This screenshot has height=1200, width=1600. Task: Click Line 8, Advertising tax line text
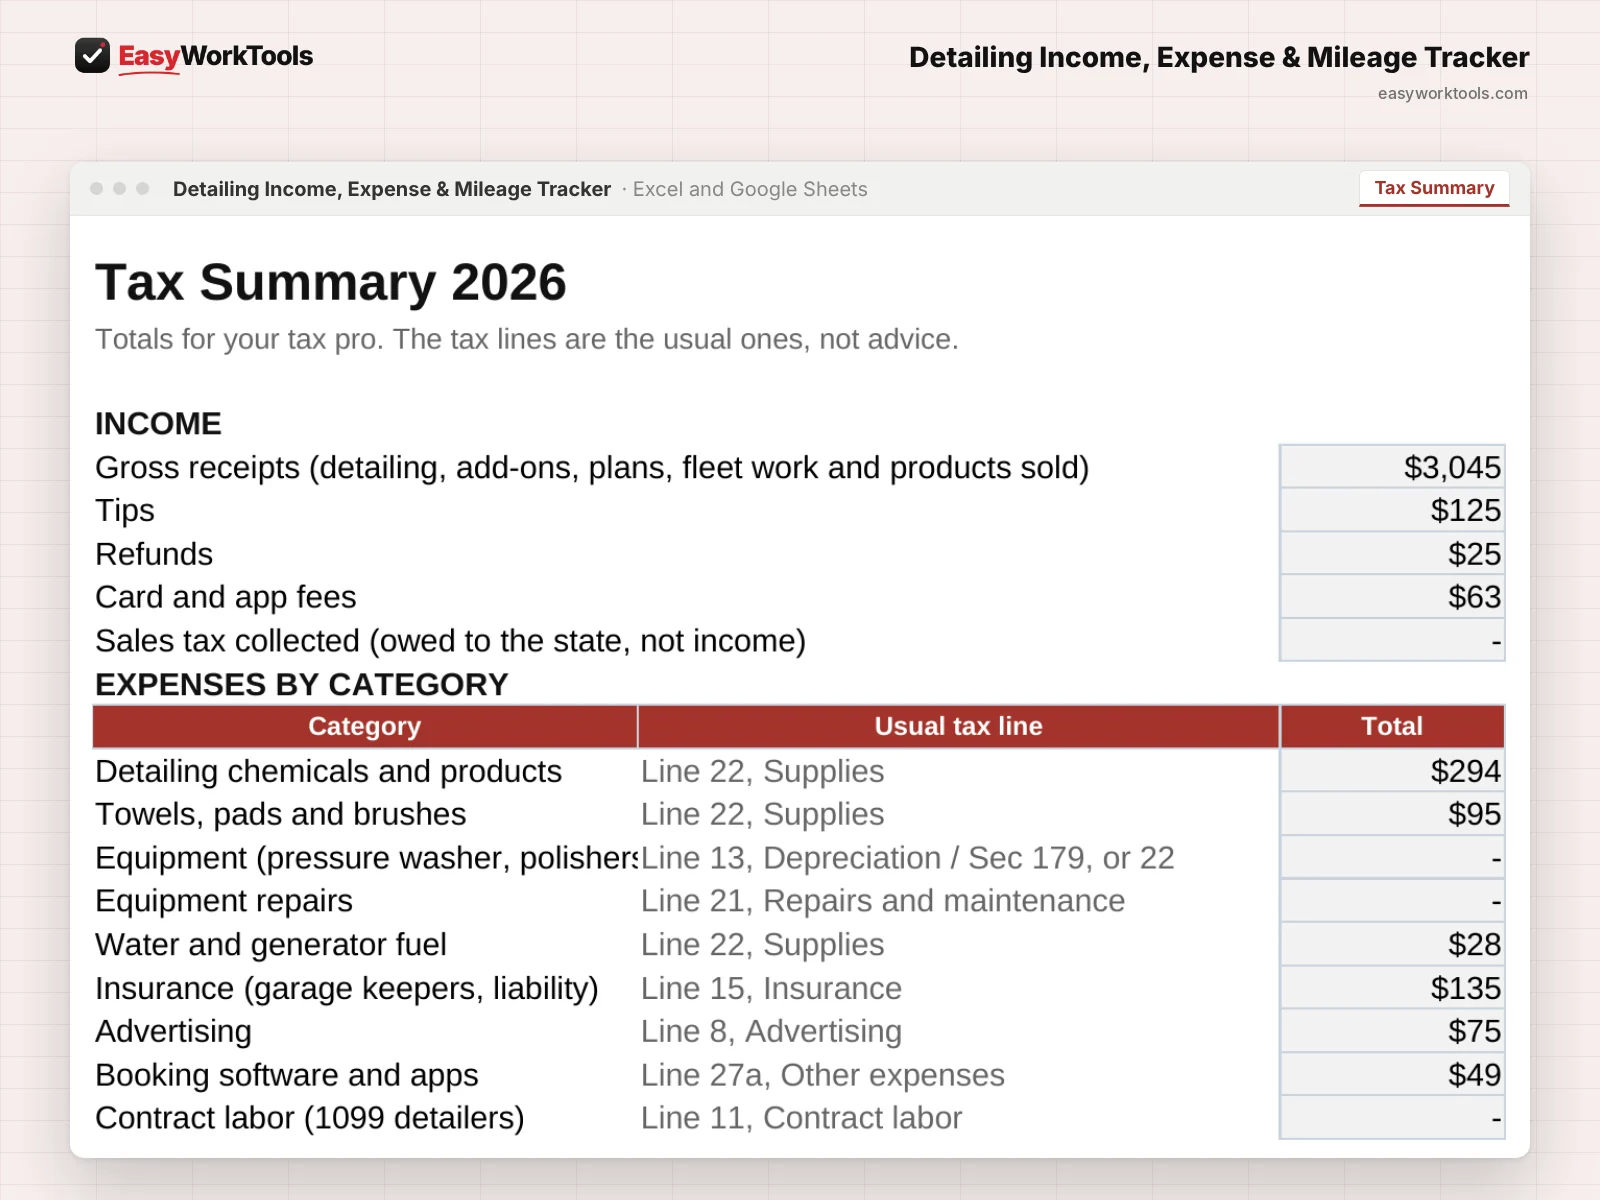(771, 1031)
